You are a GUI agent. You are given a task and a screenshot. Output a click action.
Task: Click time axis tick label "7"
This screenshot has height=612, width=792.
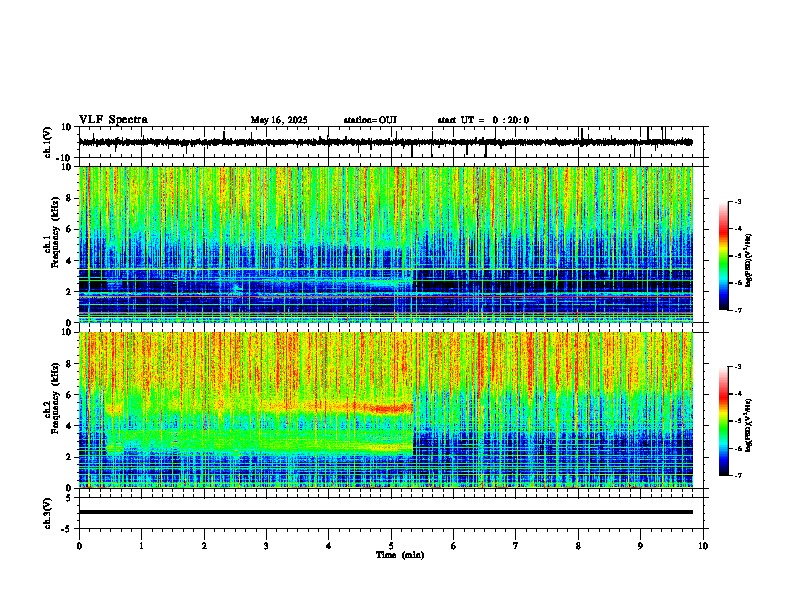pyautogui.click(x=516, y=545)
